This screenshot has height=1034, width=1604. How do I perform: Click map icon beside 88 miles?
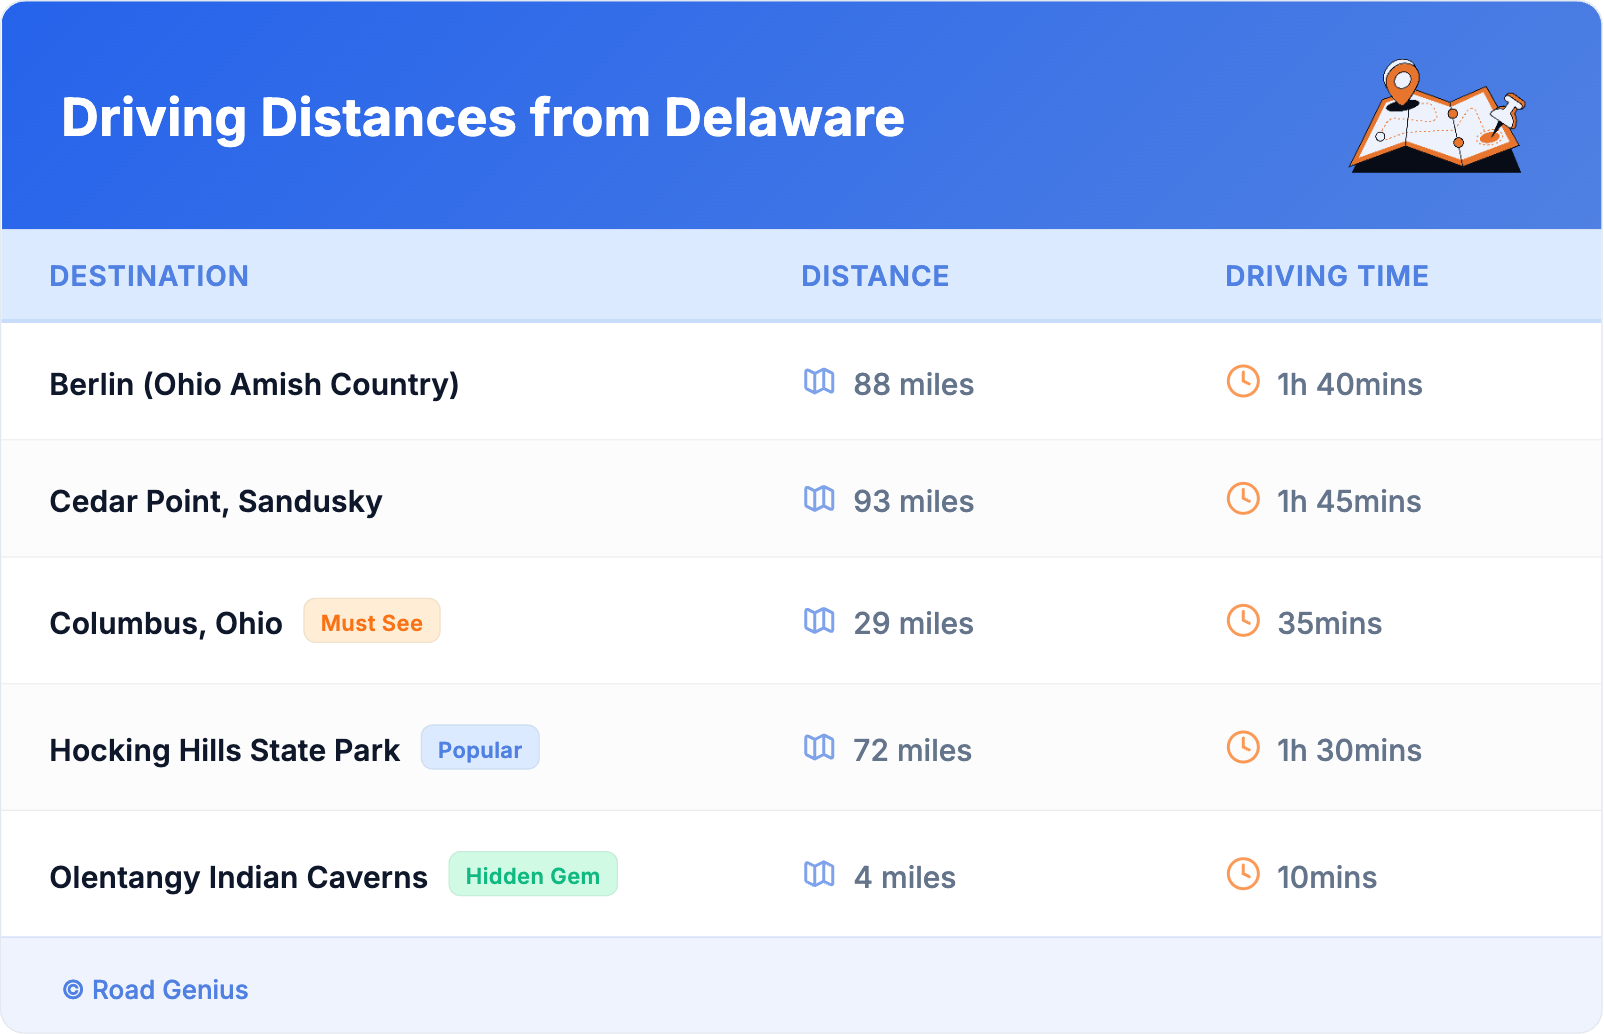819,382
